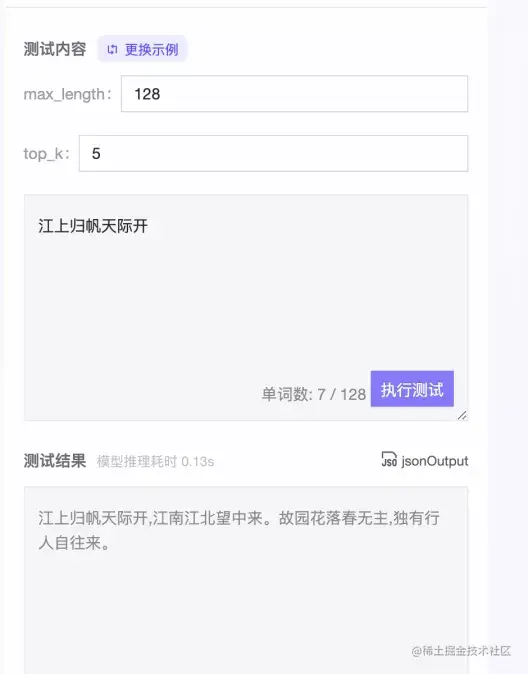Viewport: 528px width, 674px height.
Task: Run the test with 执行测试 button
Action: point(412,389)
